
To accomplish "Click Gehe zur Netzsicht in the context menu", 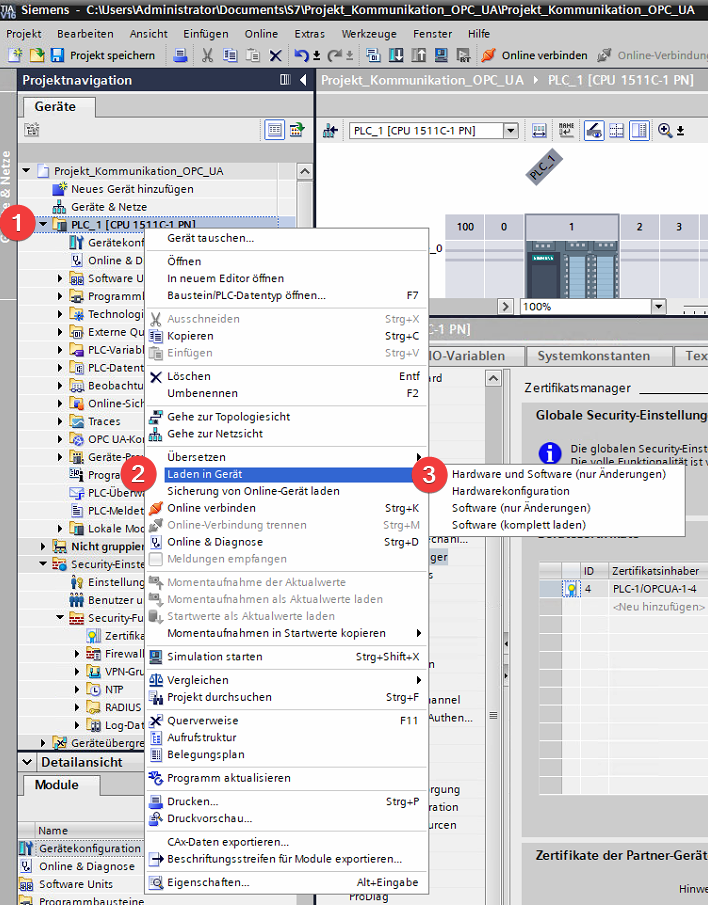I will [x=286, y=433].
